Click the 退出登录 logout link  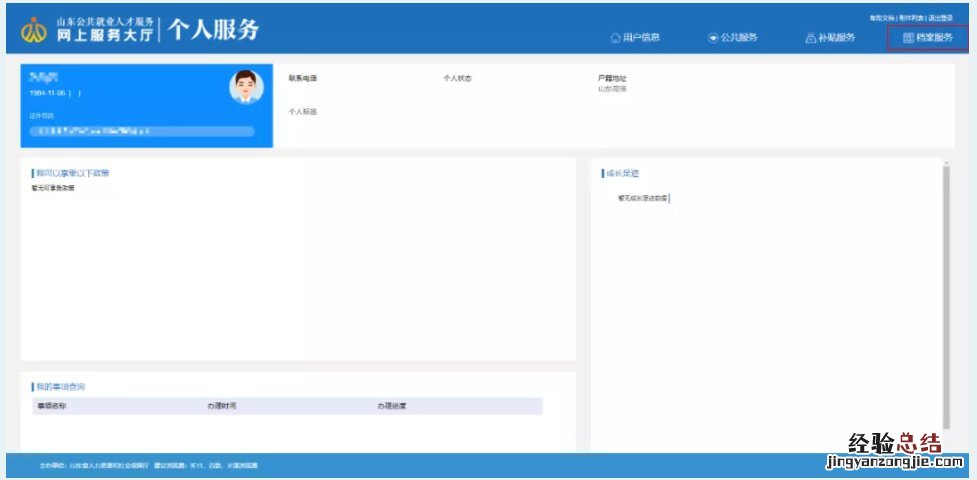point(940,18)
